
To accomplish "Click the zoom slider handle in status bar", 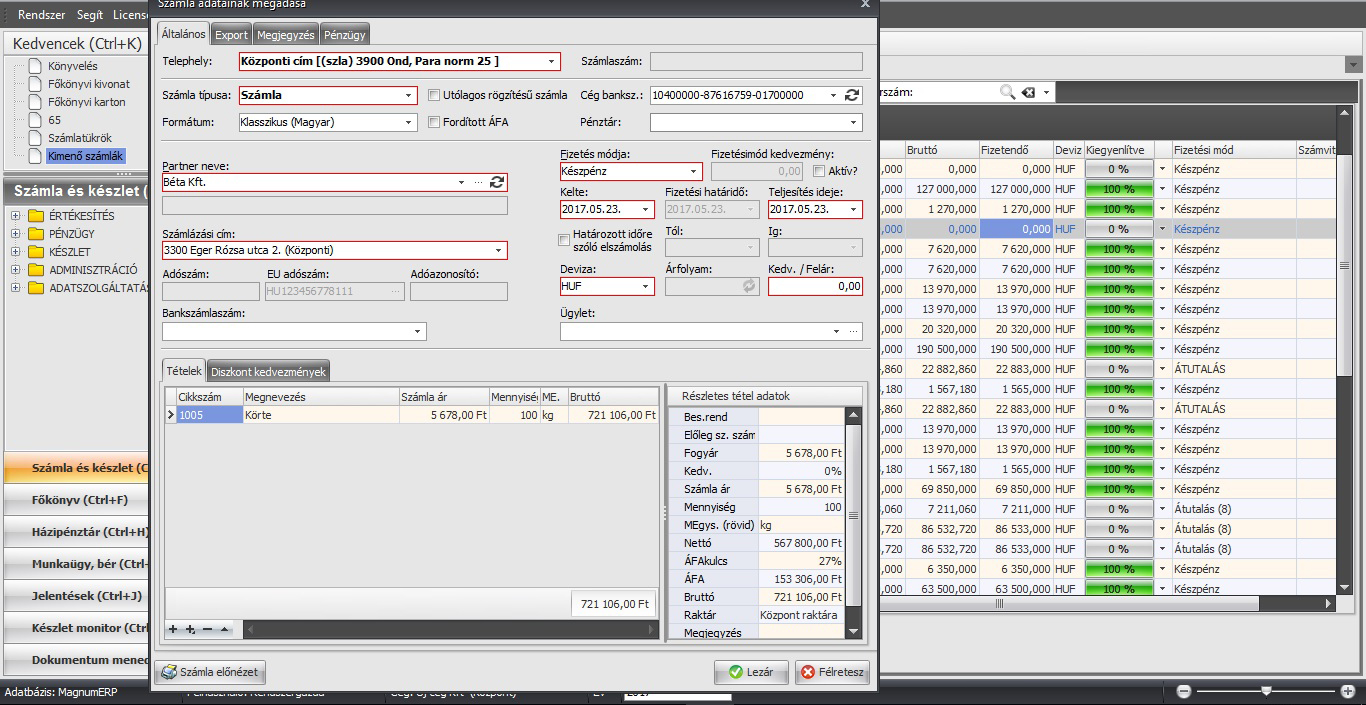I will (1266, 691).
